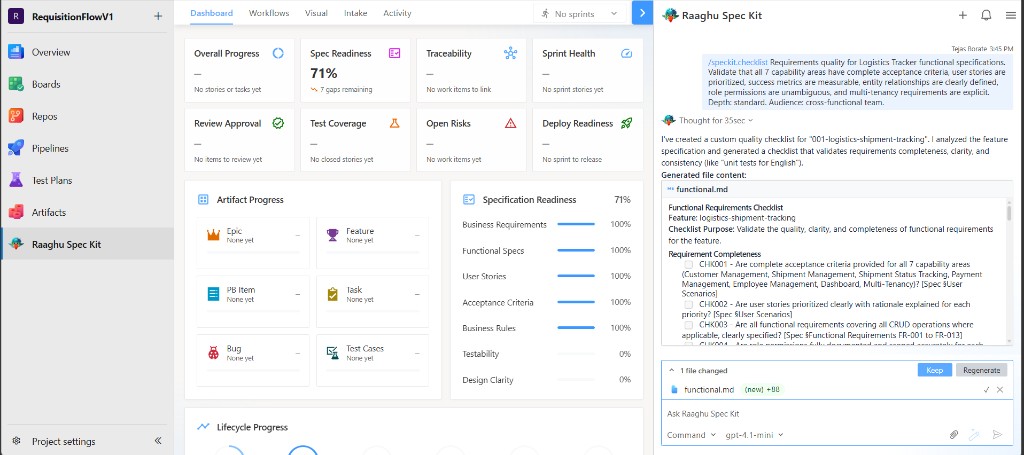Image resolution: width=1024 pixels, height=455 pixels.
Task: Click the magic wand icon in chat
Action: click(x=975, y=435)
